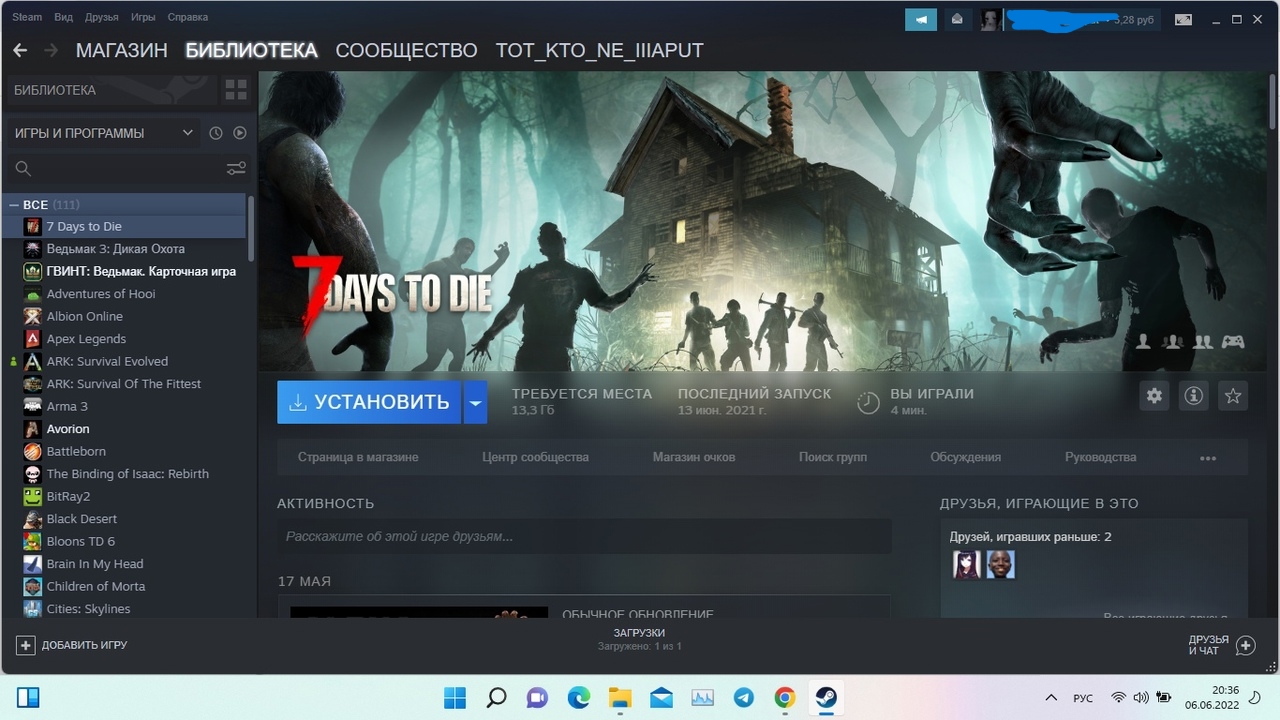Toggle sort by recent activity clock
Screen dimensions: 1280x720
216,133
